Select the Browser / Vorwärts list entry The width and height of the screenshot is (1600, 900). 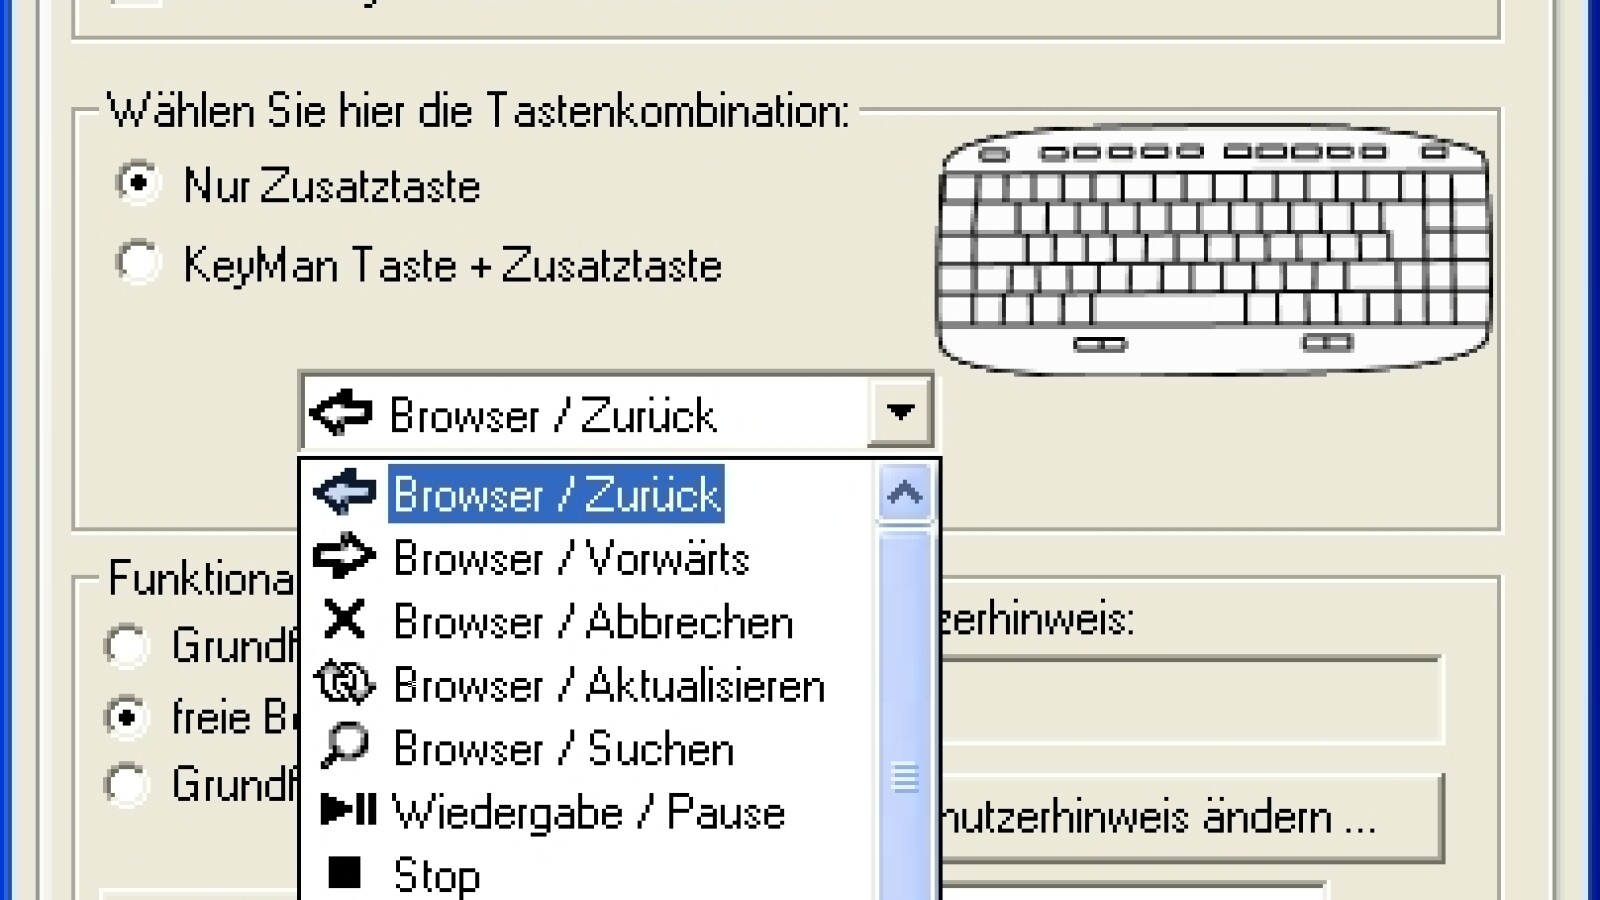pyautogui.click(x=570, y=557)
